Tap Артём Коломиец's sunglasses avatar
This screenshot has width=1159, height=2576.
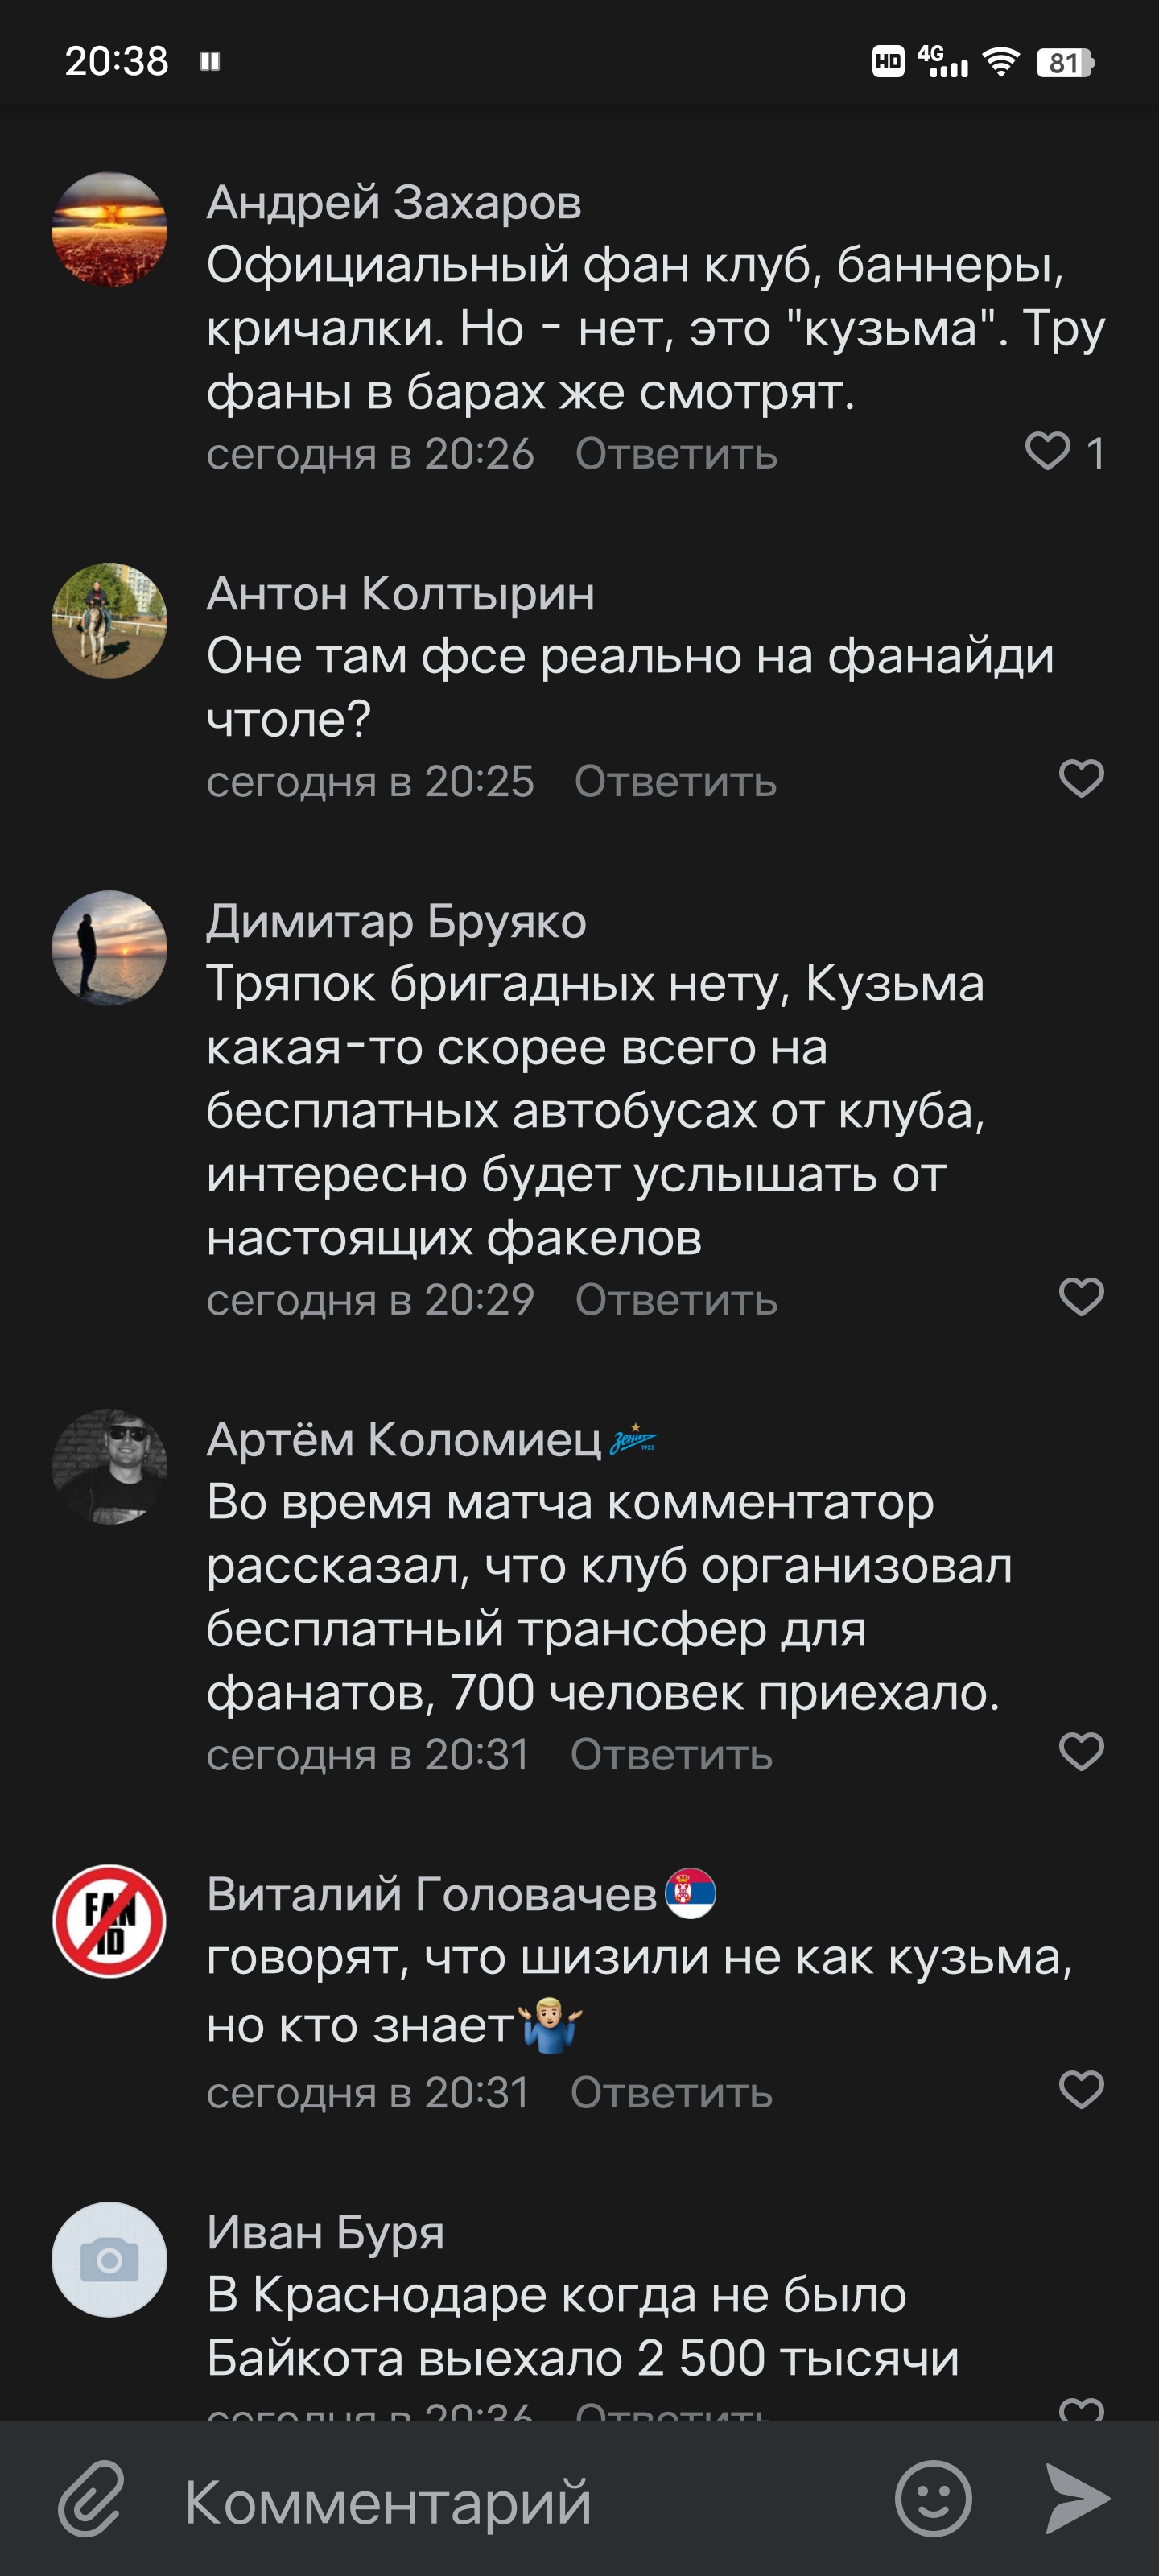[x=109, y=1467]
